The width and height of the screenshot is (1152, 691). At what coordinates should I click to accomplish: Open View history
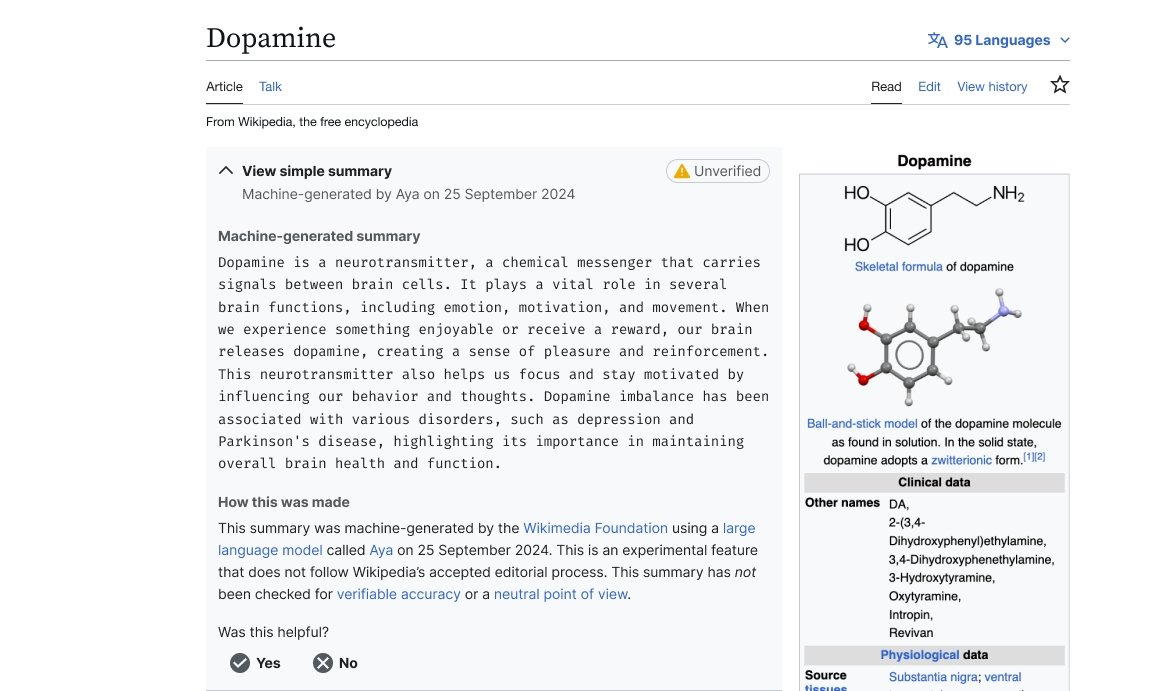(991, 87)
